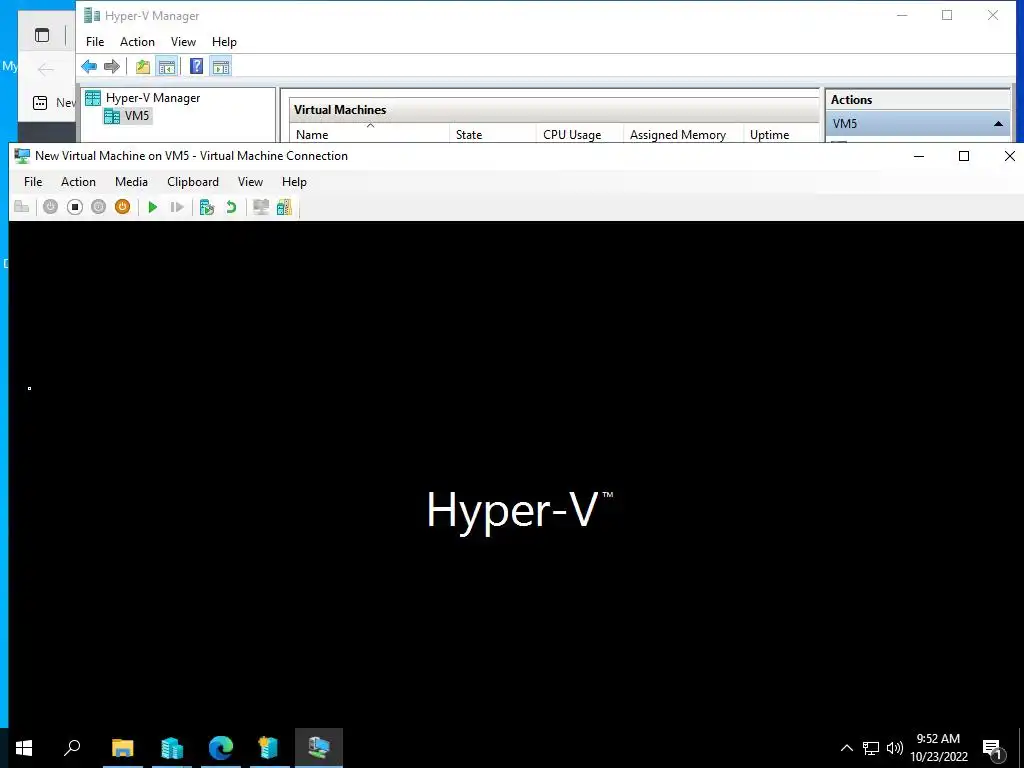Open the Clipboard menu
Image resolution: width=1024 pixels, height=768 pixels.
(x=193, y=182)
